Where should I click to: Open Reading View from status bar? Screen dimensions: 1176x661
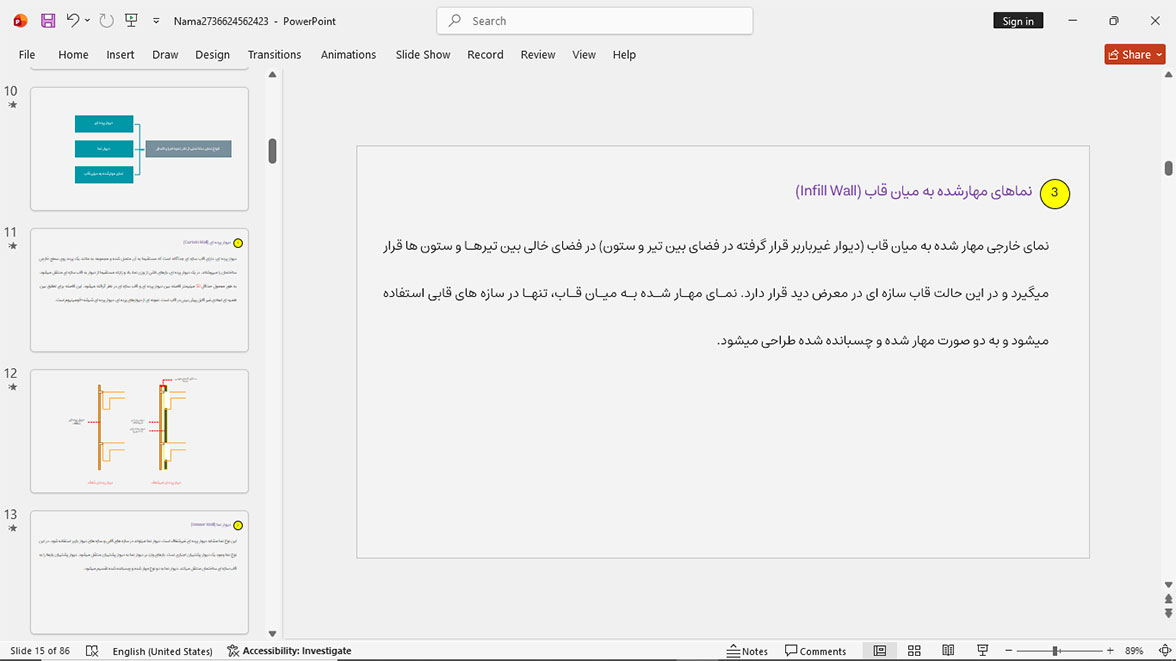point(948,650)
